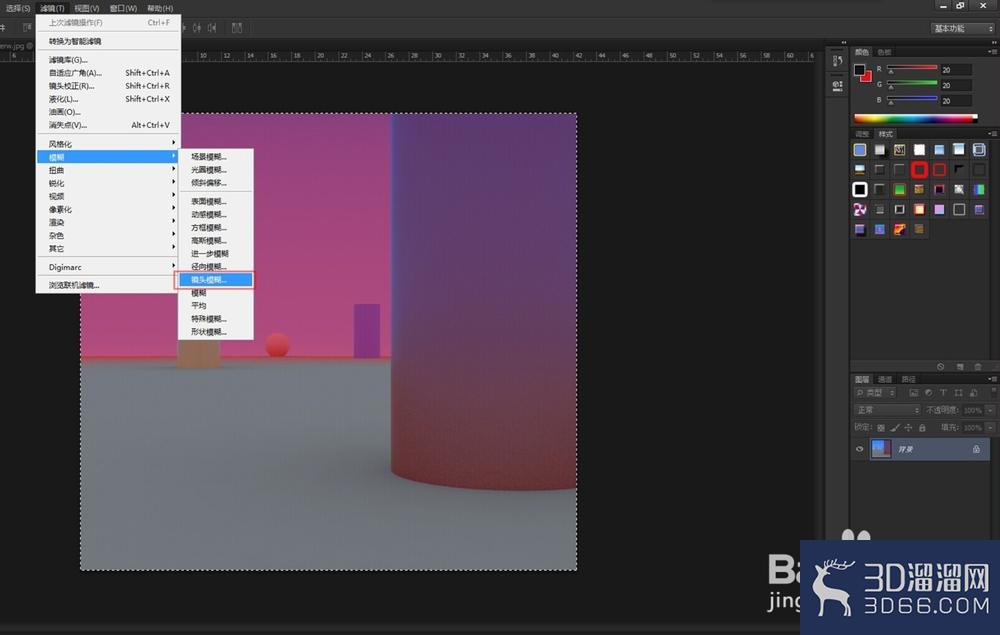Toggle shape layer filter icon
Image resolution: width=1000 pixels, height=635 pixels.
pos(959,393)
